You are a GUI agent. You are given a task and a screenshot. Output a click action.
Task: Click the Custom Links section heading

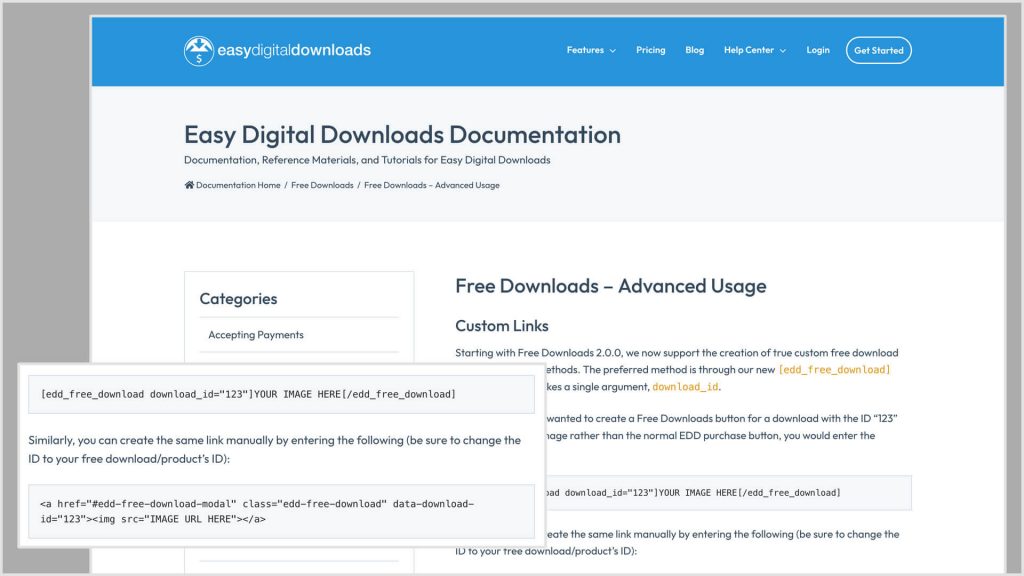click(x=501, y=326)
